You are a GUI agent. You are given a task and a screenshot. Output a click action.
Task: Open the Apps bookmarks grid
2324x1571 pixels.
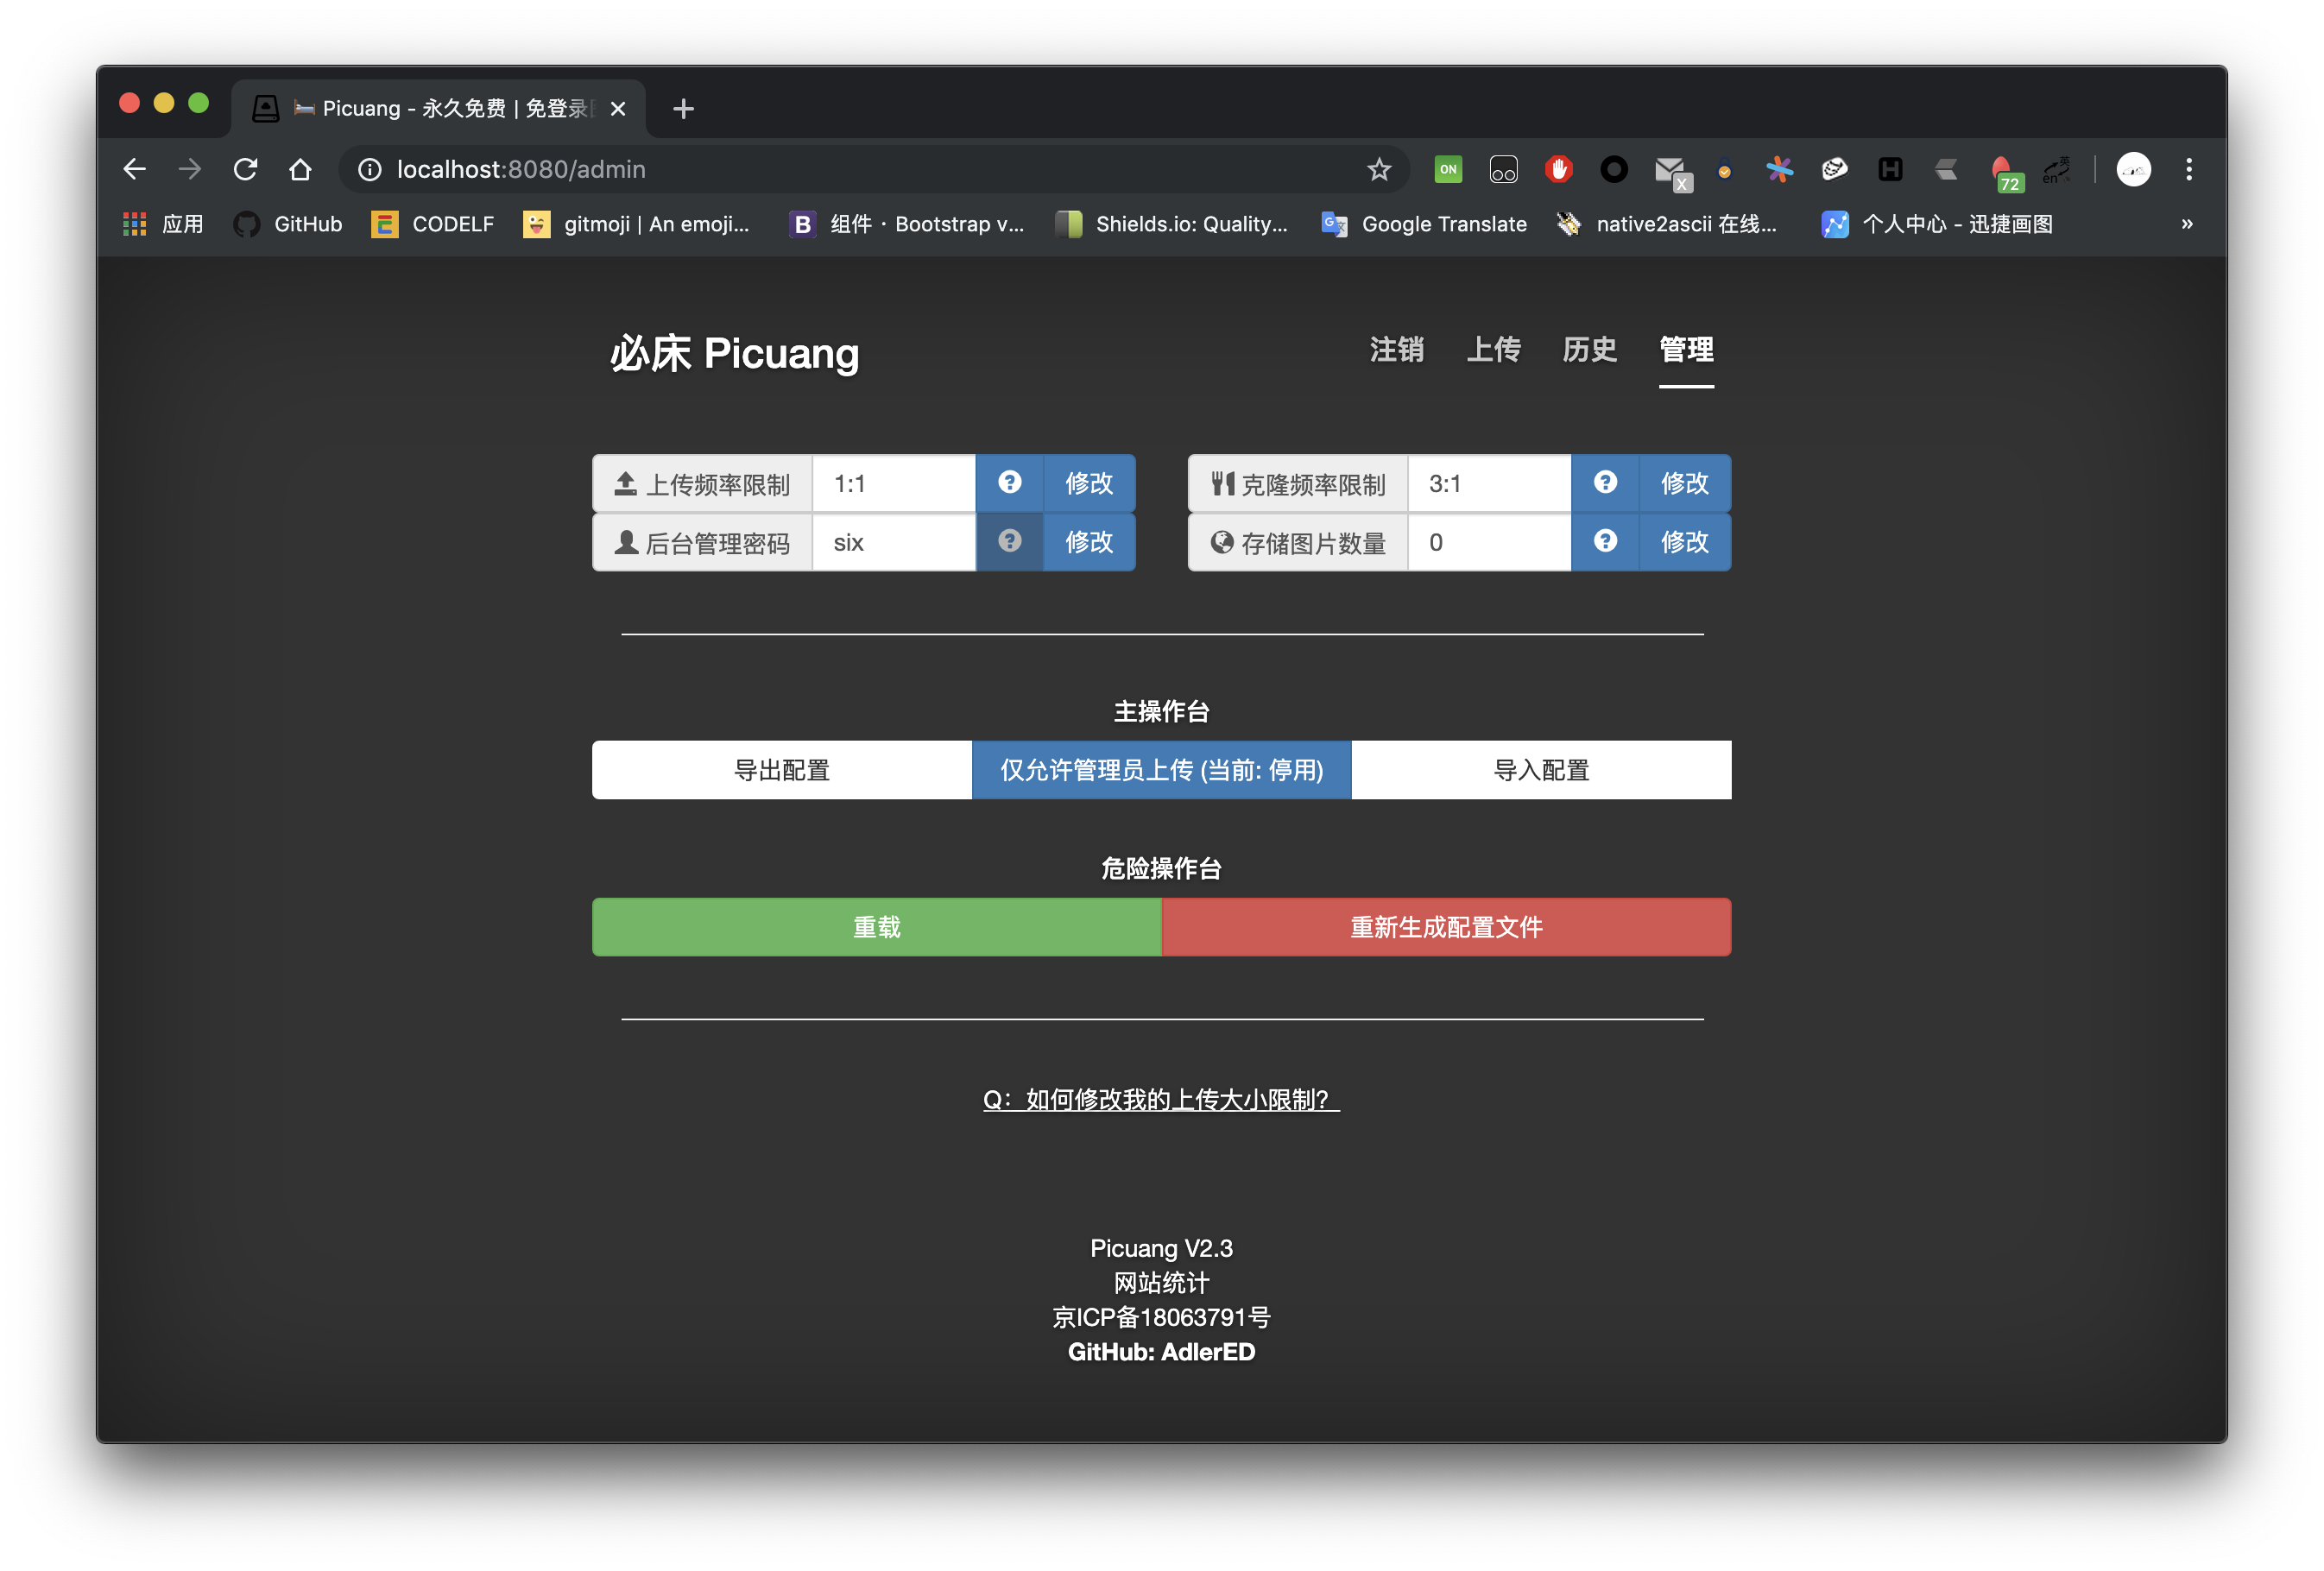point(163,224)
